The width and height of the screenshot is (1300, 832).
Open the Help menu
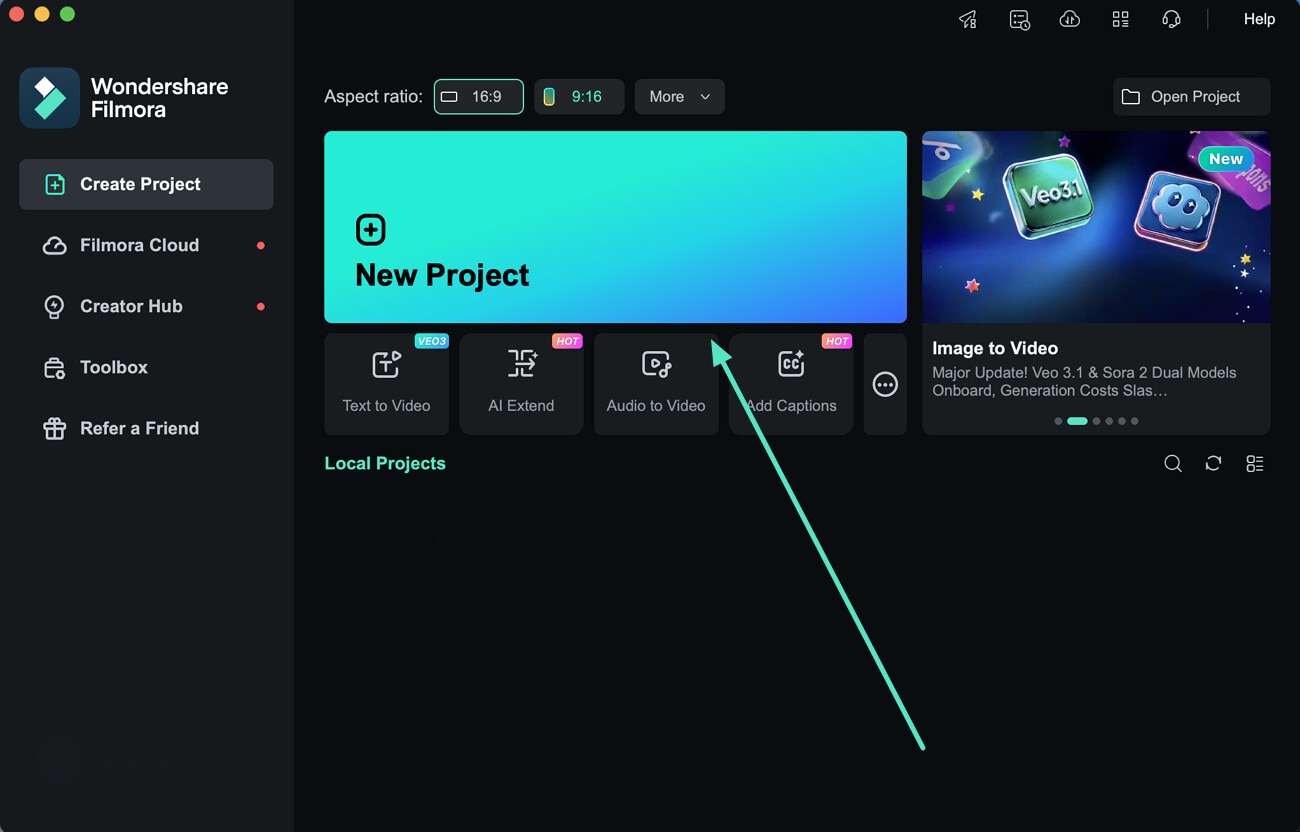(1259, 19)
